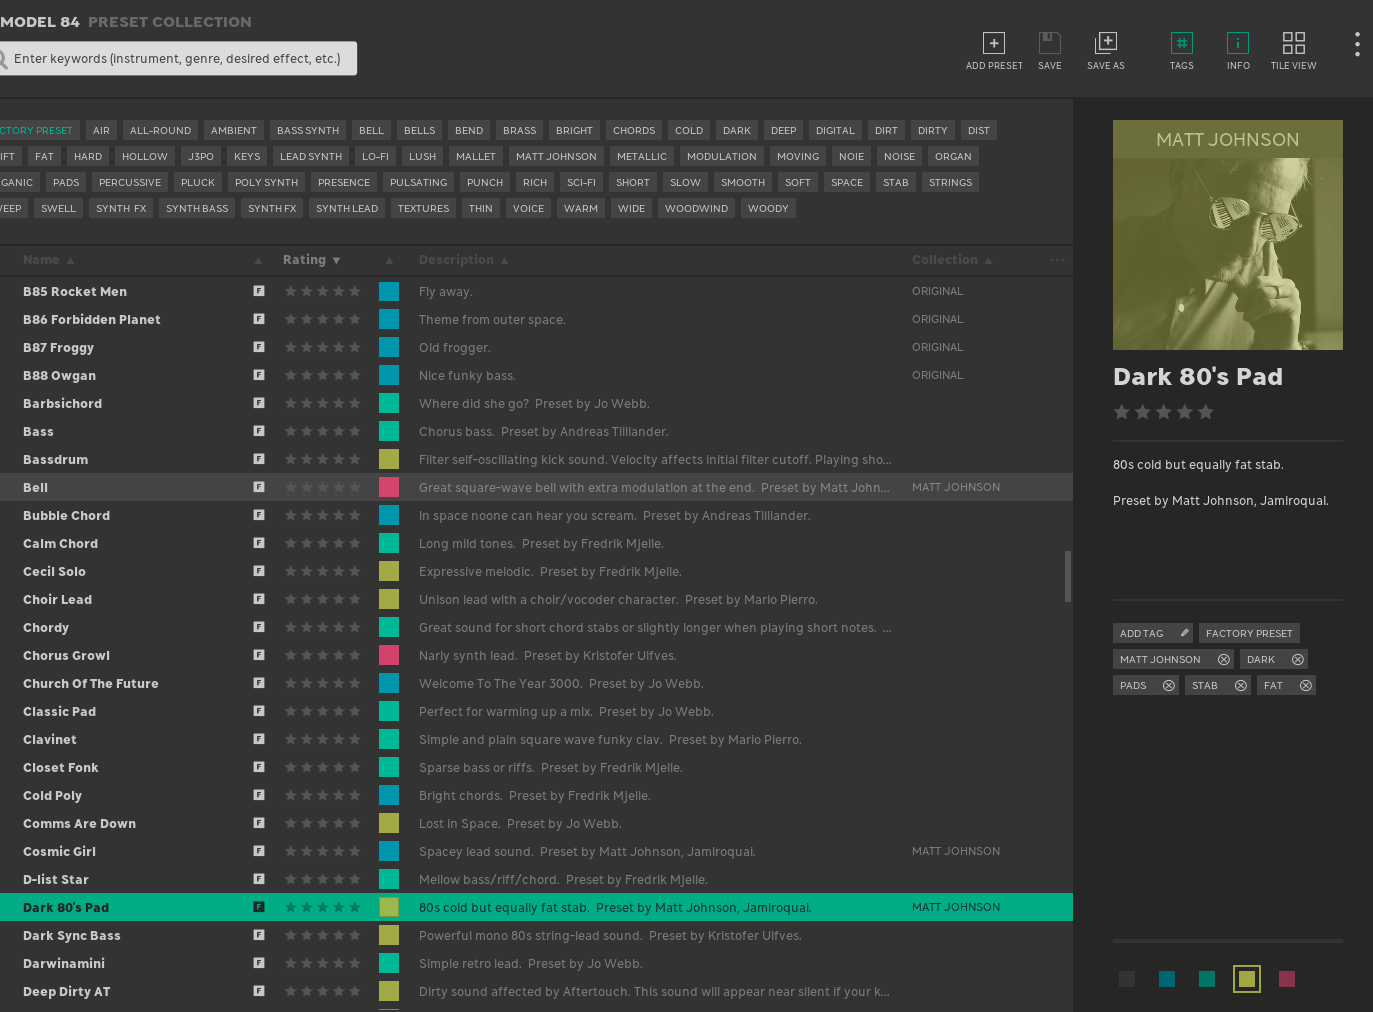1373x1012 pixels.
Task: Enable the SYNTH BASS tag filter
Action: [197, 209]
